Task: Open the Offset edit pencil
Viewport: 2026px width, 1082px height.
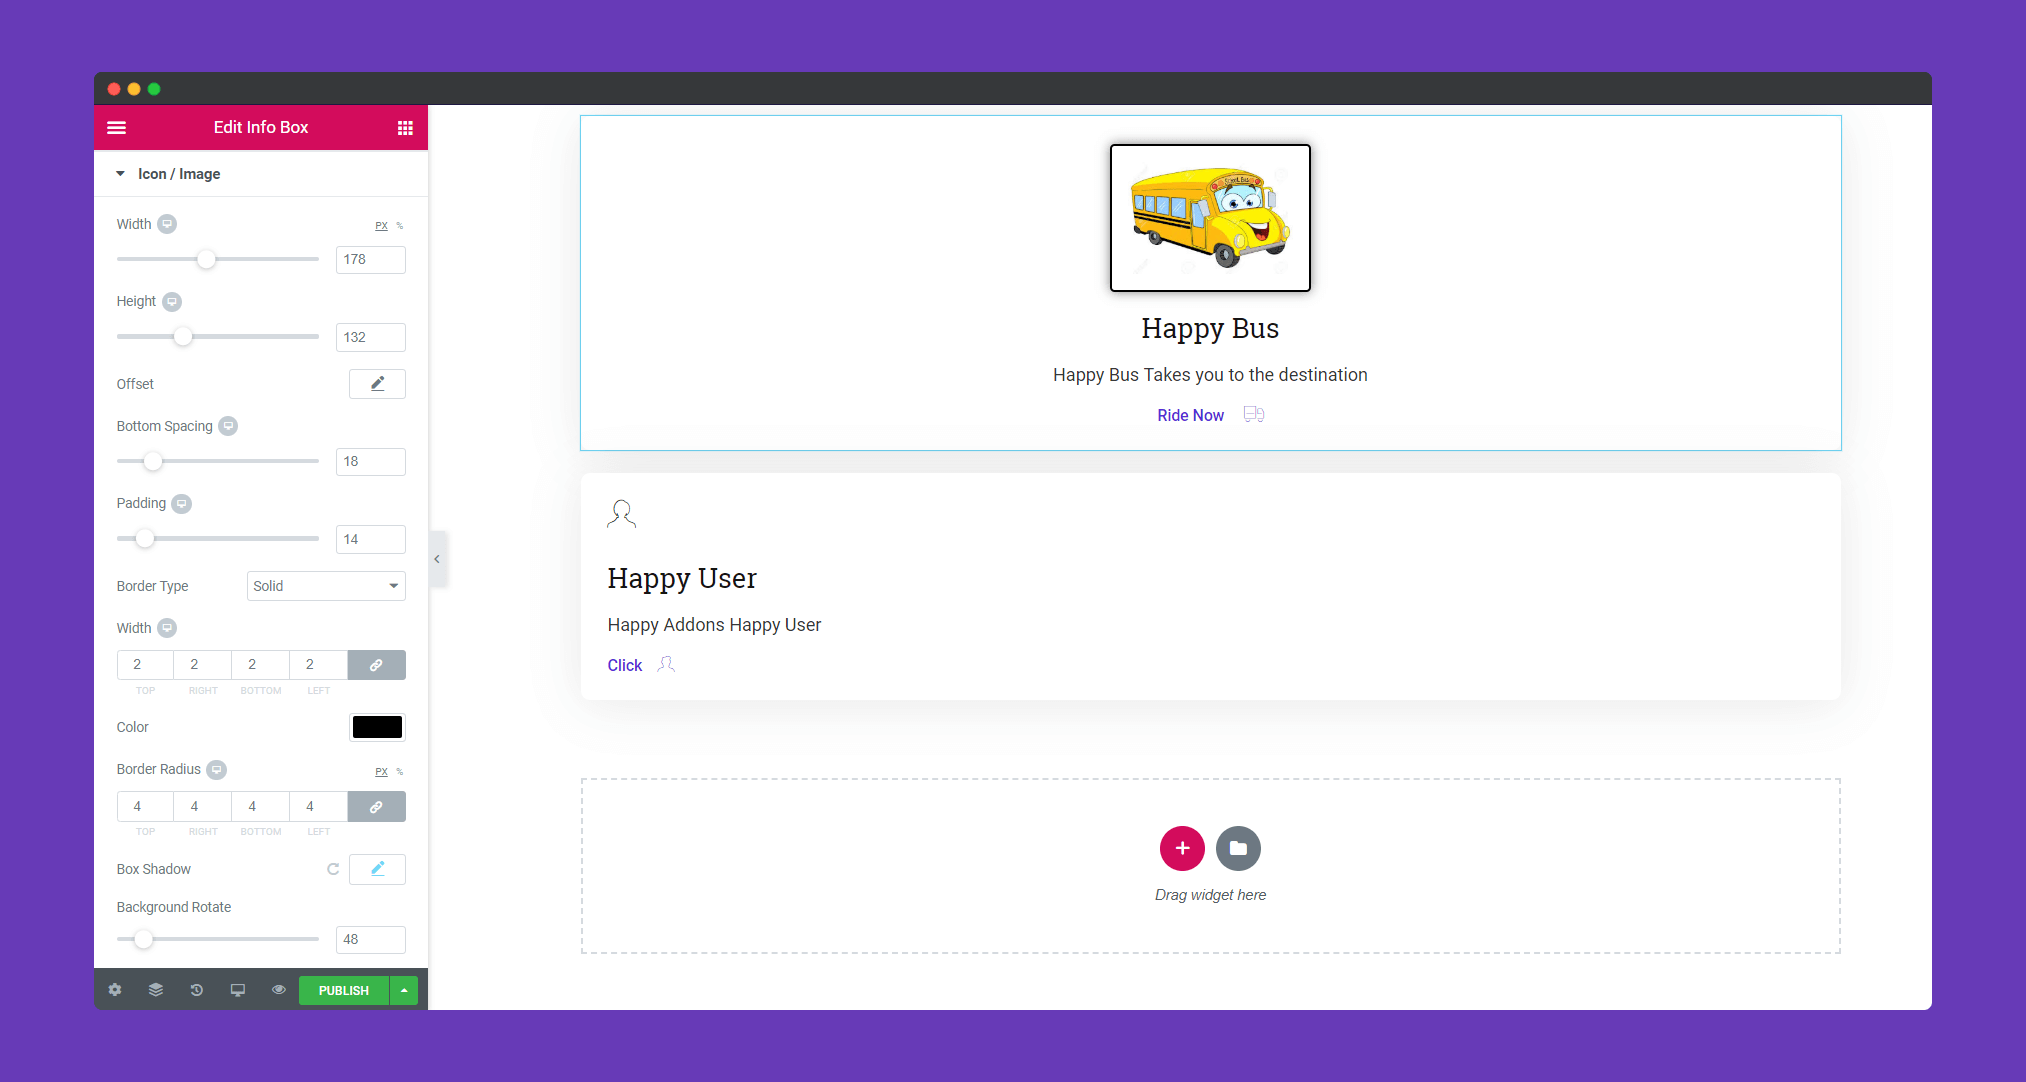Action: click(377, 384)
